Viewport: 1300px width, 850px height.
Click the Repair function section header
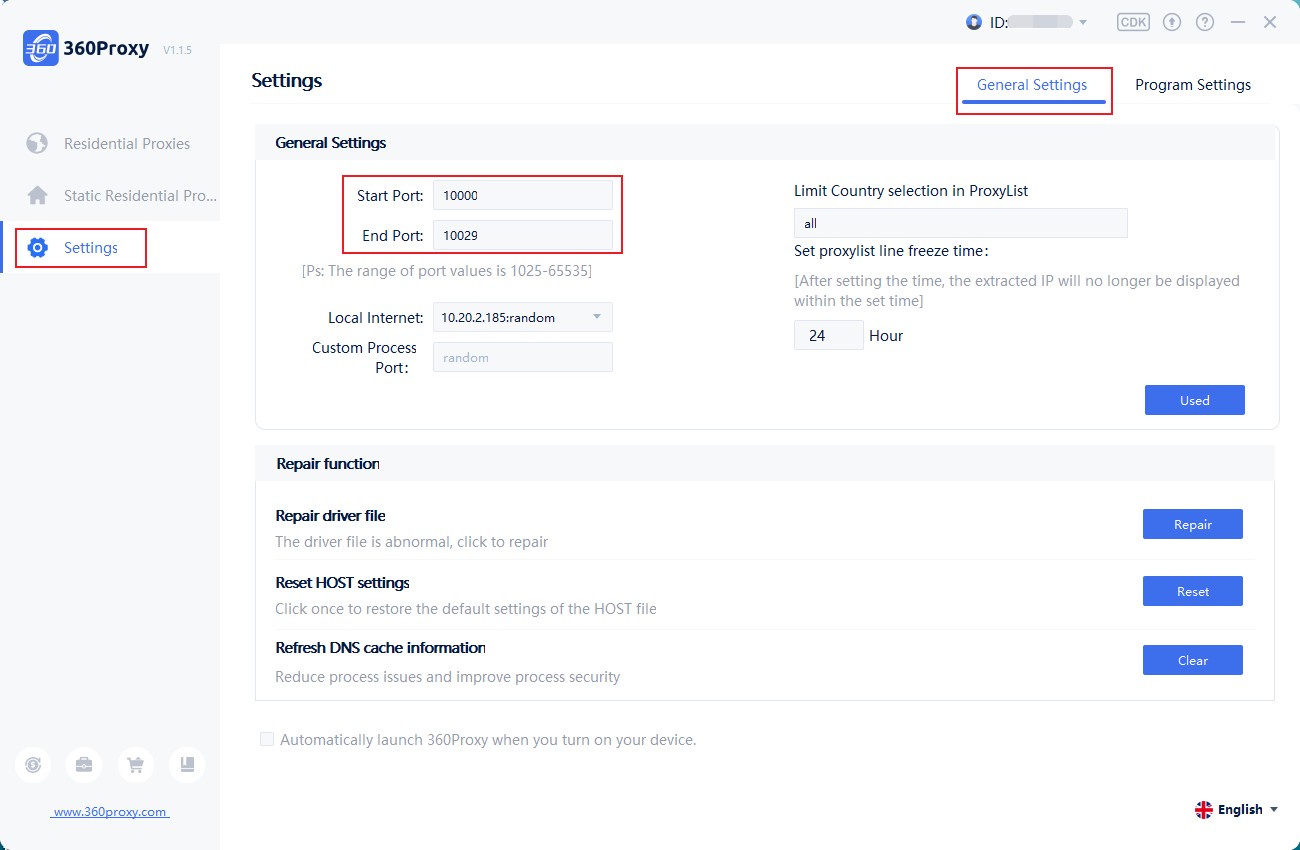coord(328,464)
